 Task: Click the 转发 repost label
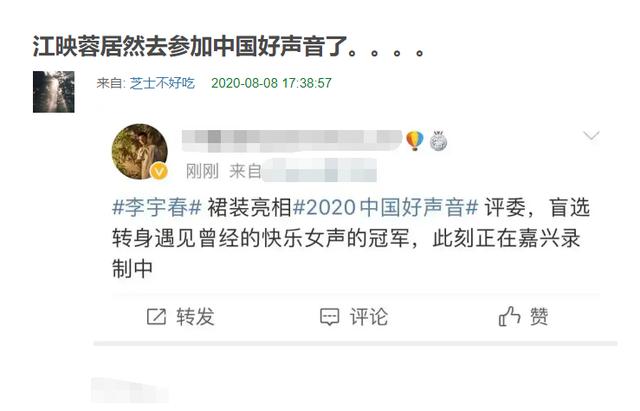195,317
